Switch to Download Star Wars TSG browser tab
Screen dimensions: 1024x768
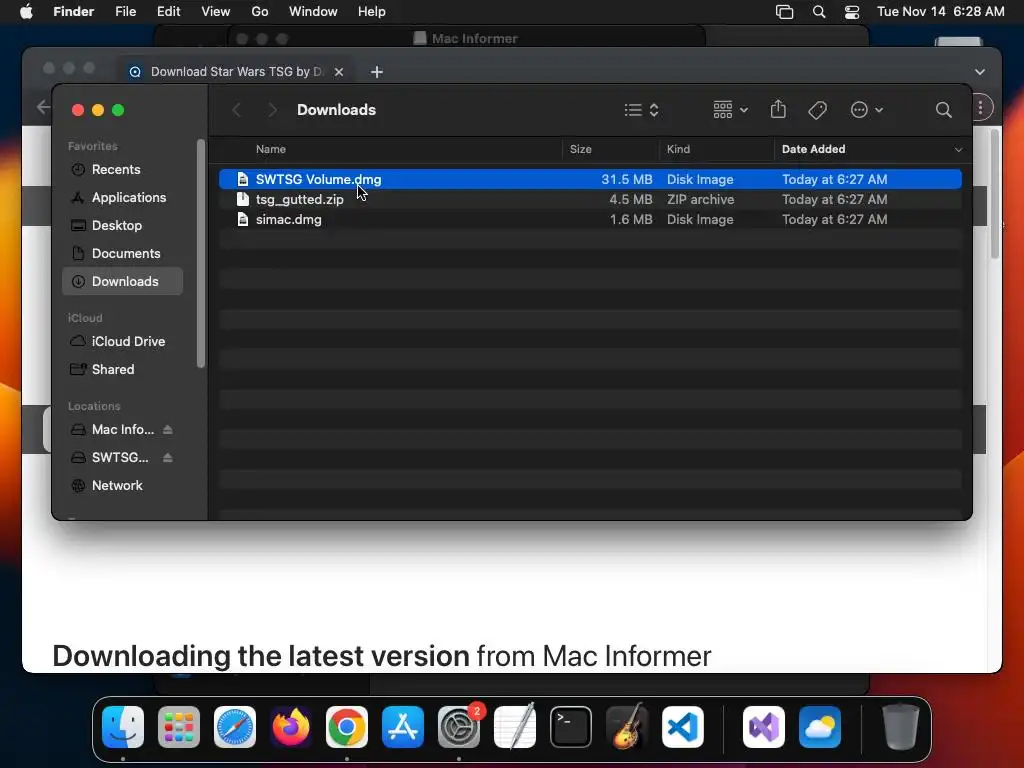coord(236,72)
